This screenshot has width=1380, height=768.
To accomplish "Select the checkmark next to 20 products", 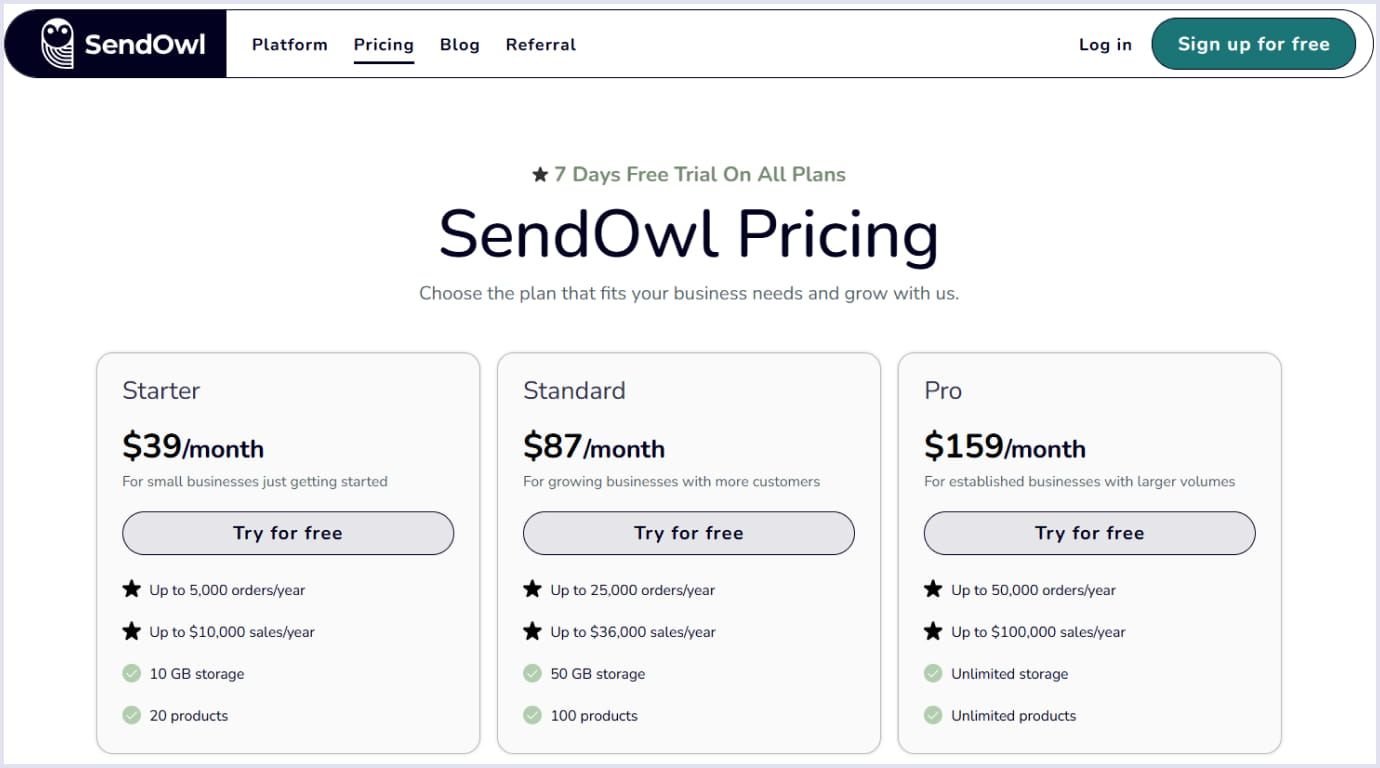I will tap(131, 715).
